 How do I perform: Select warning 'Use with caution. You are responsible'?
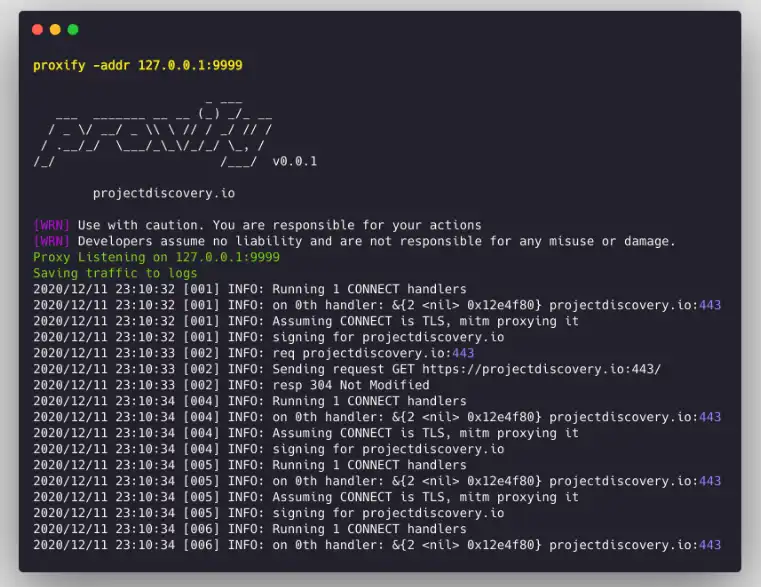(x=257, y=225)
